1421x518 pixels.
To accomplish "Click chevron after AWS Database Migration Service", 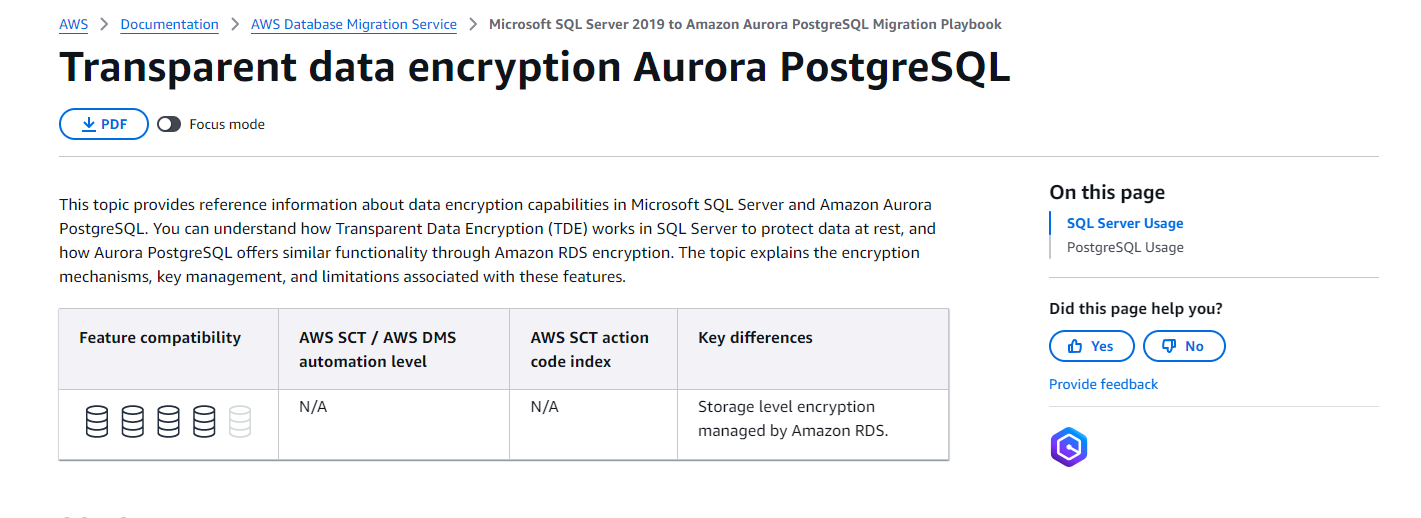I will [x=473, y=24].
